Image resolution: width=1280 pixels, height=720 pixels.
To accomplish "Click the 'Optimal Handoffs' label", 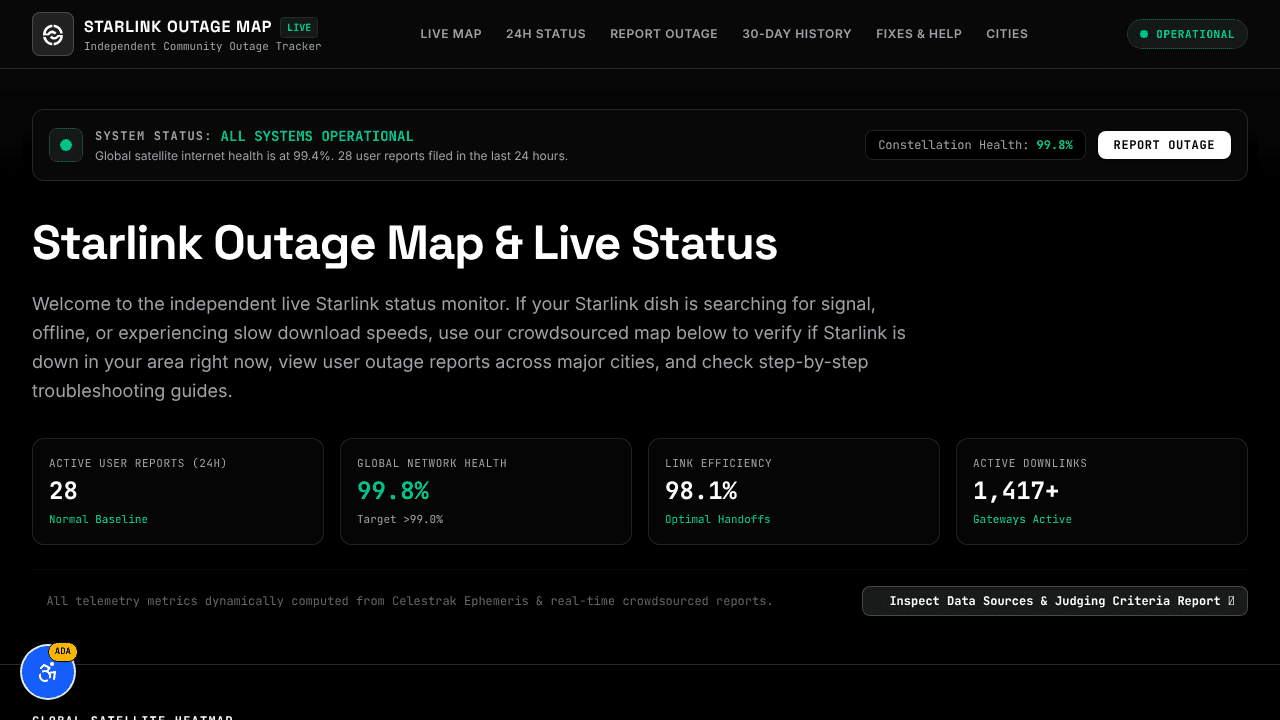I will [x=718, y=519].
